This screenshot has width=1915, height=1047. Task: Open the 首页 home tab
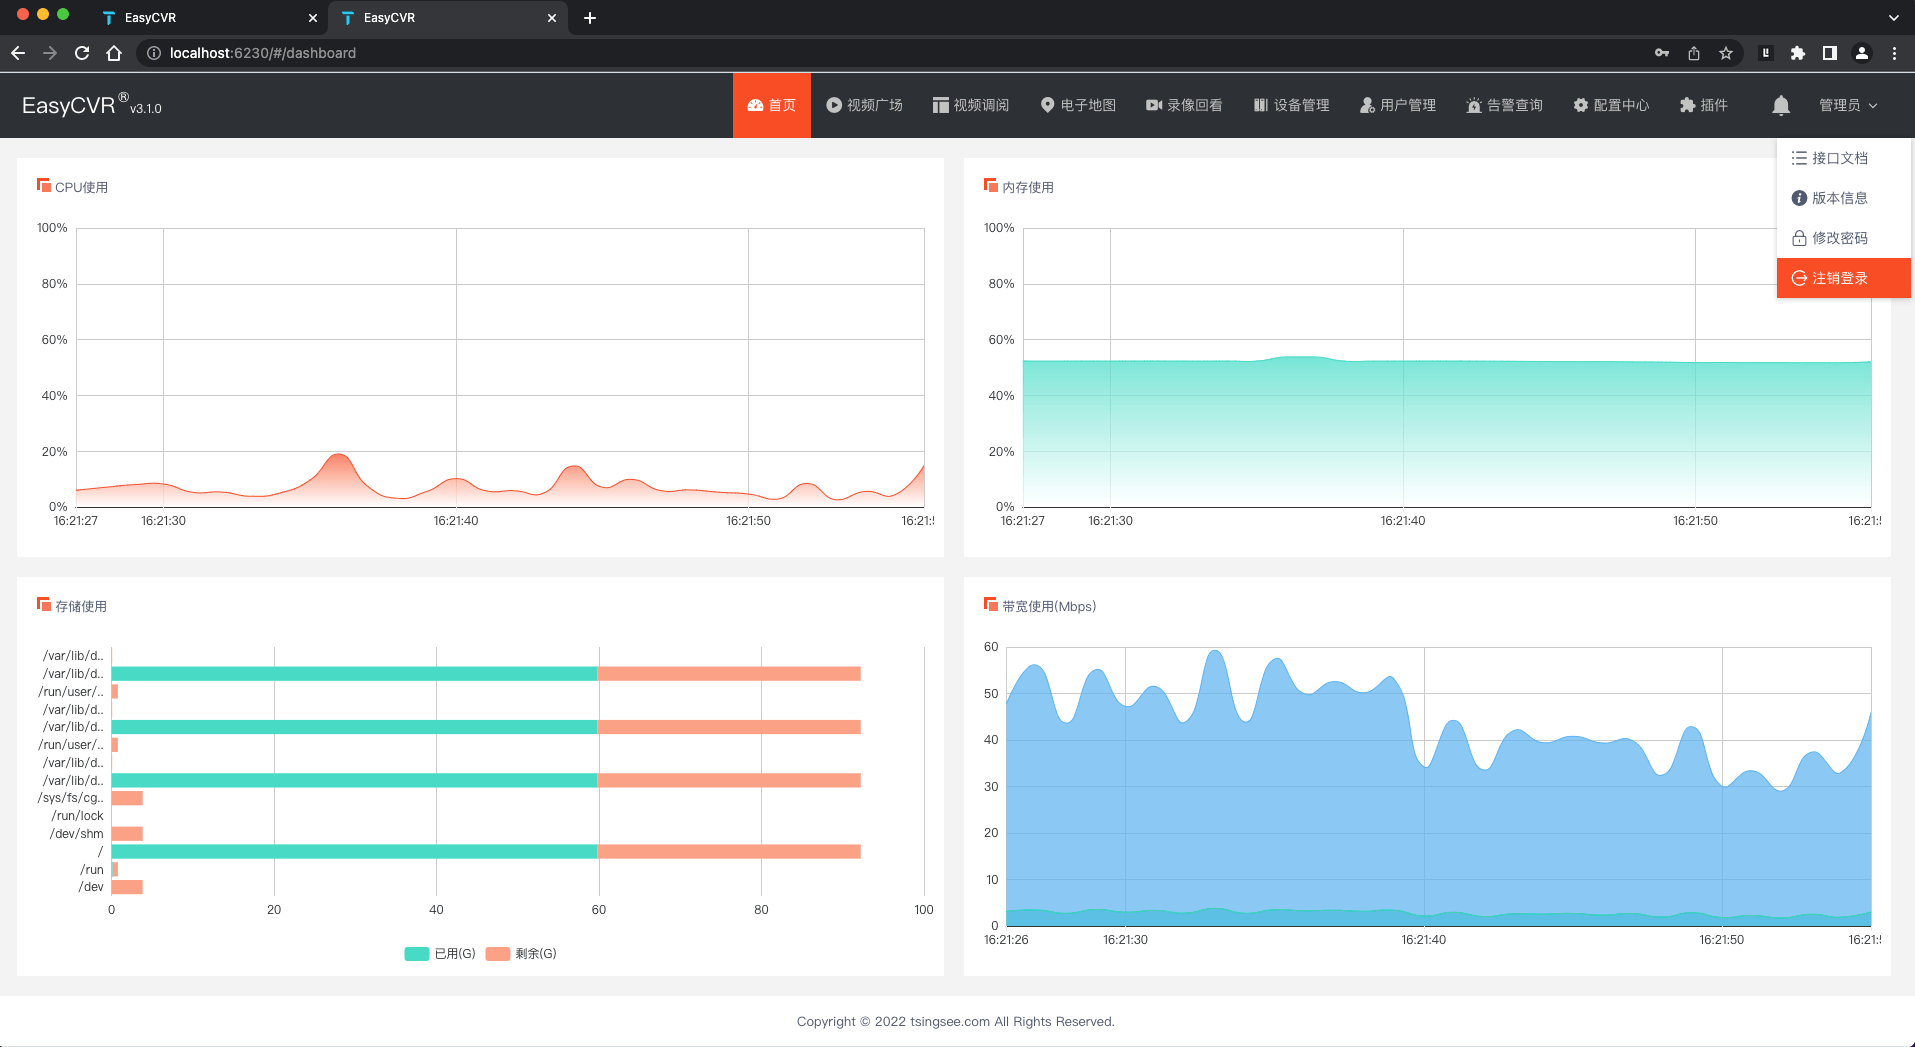click(772, 105)
